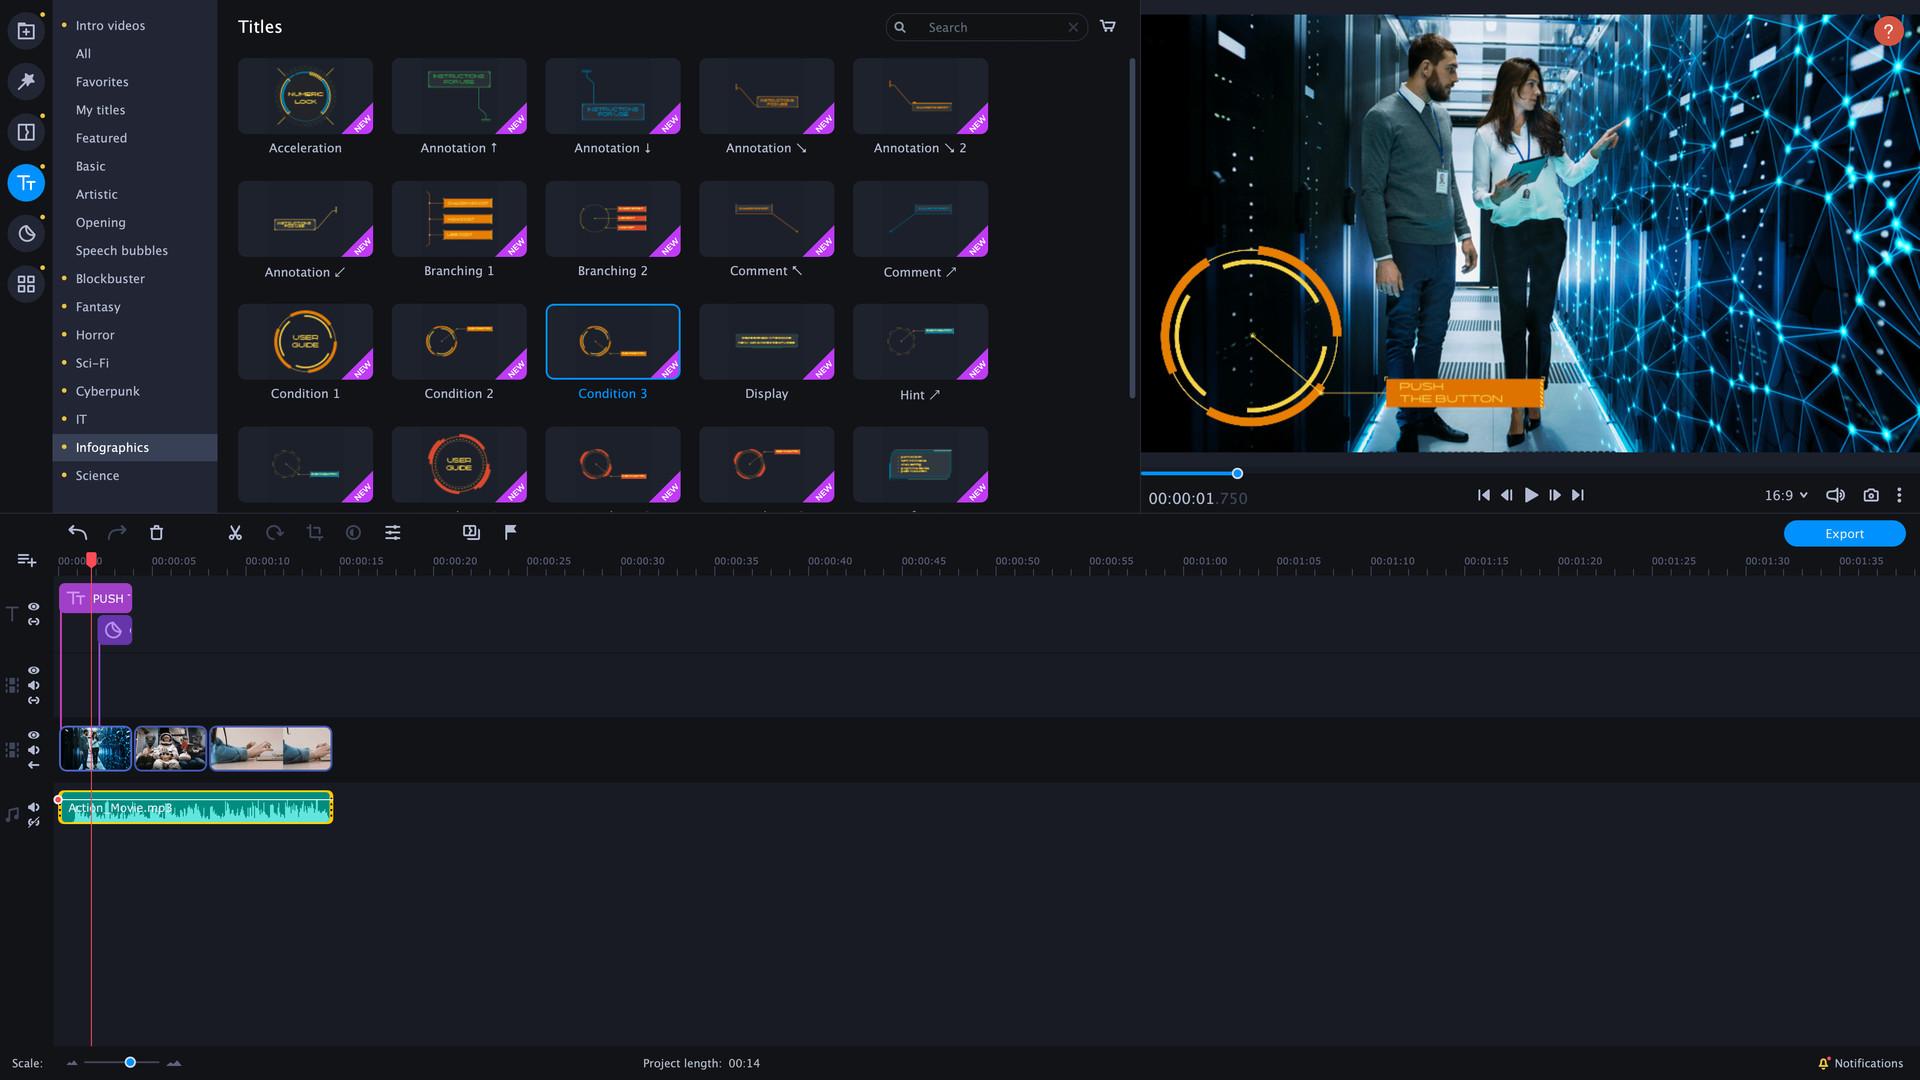This screenshot has height=1080, width=1920.
Task: Select the Crop tool in the timeline toolbar
Action: click(314, 532)
